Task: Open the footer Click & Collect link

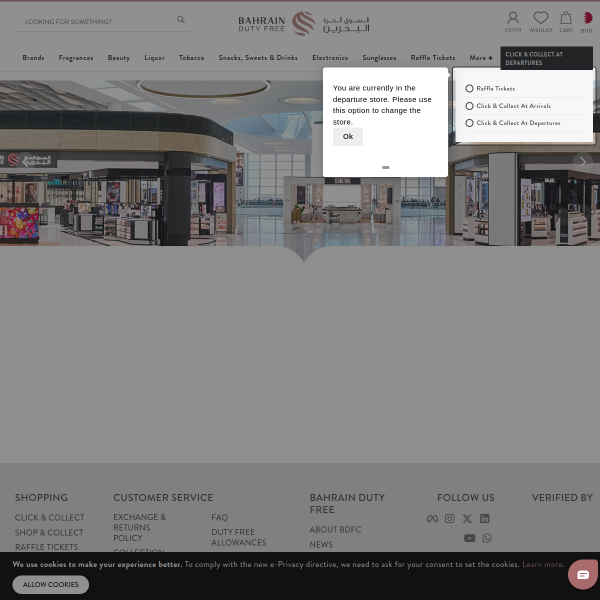Action: point(50,517)
